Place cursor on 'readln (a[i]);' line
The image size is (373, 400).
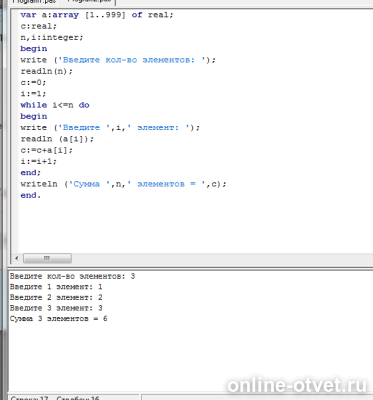click(x=57, y=139)
